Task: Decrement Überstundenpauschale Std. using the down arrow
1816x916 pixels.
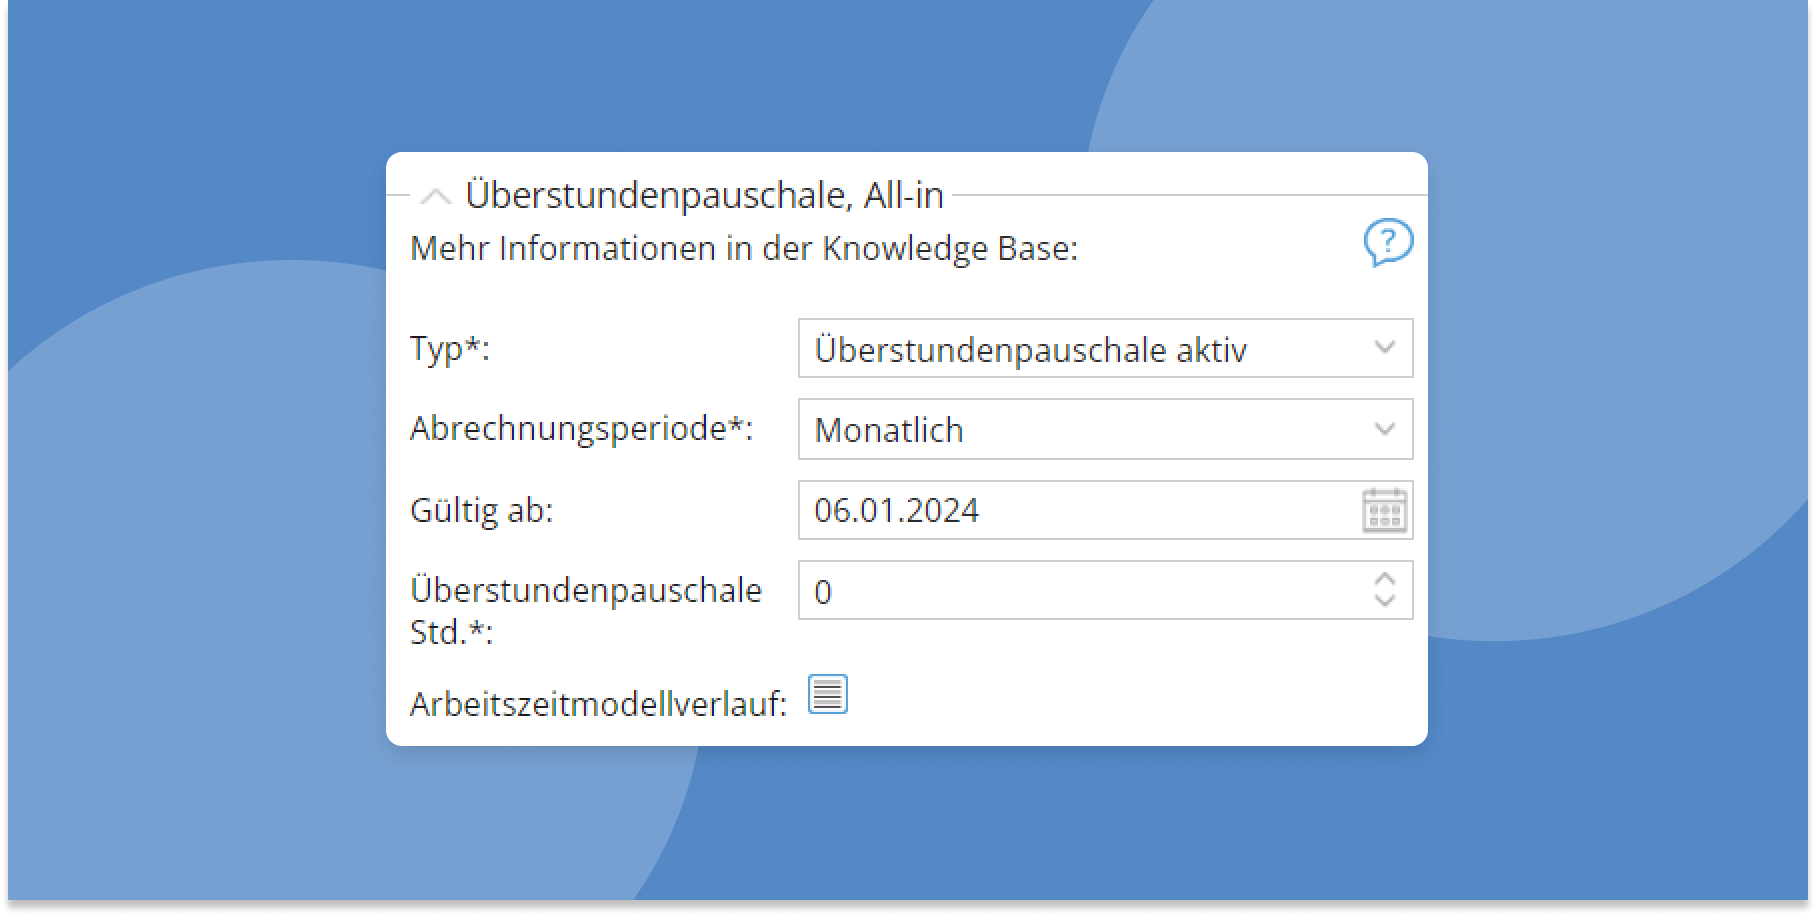Action: [1383, 600]
